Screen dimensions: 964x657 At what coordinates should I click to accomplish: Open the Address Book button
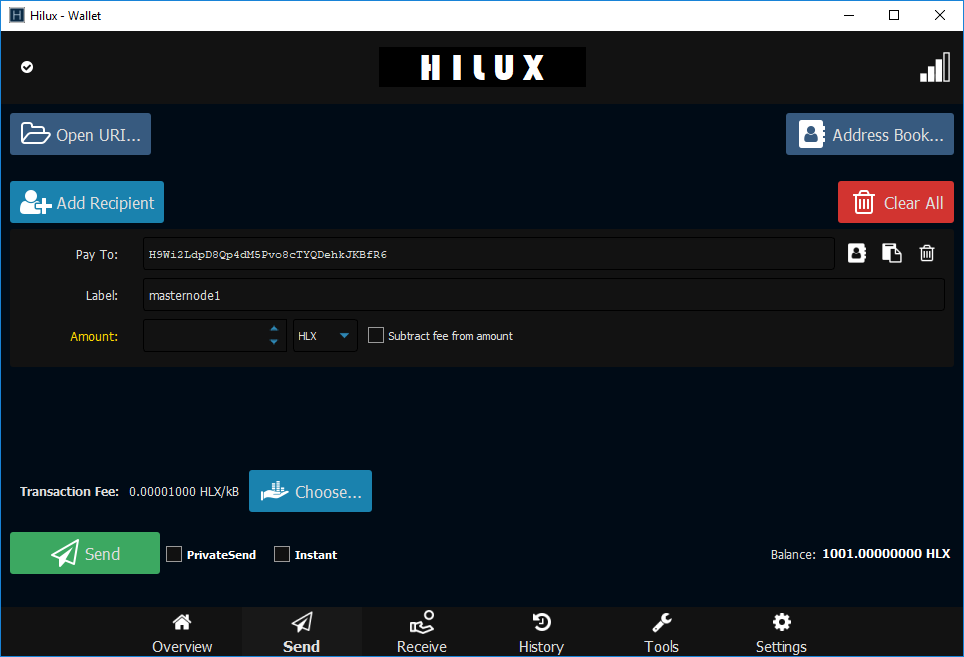point(870,134)
